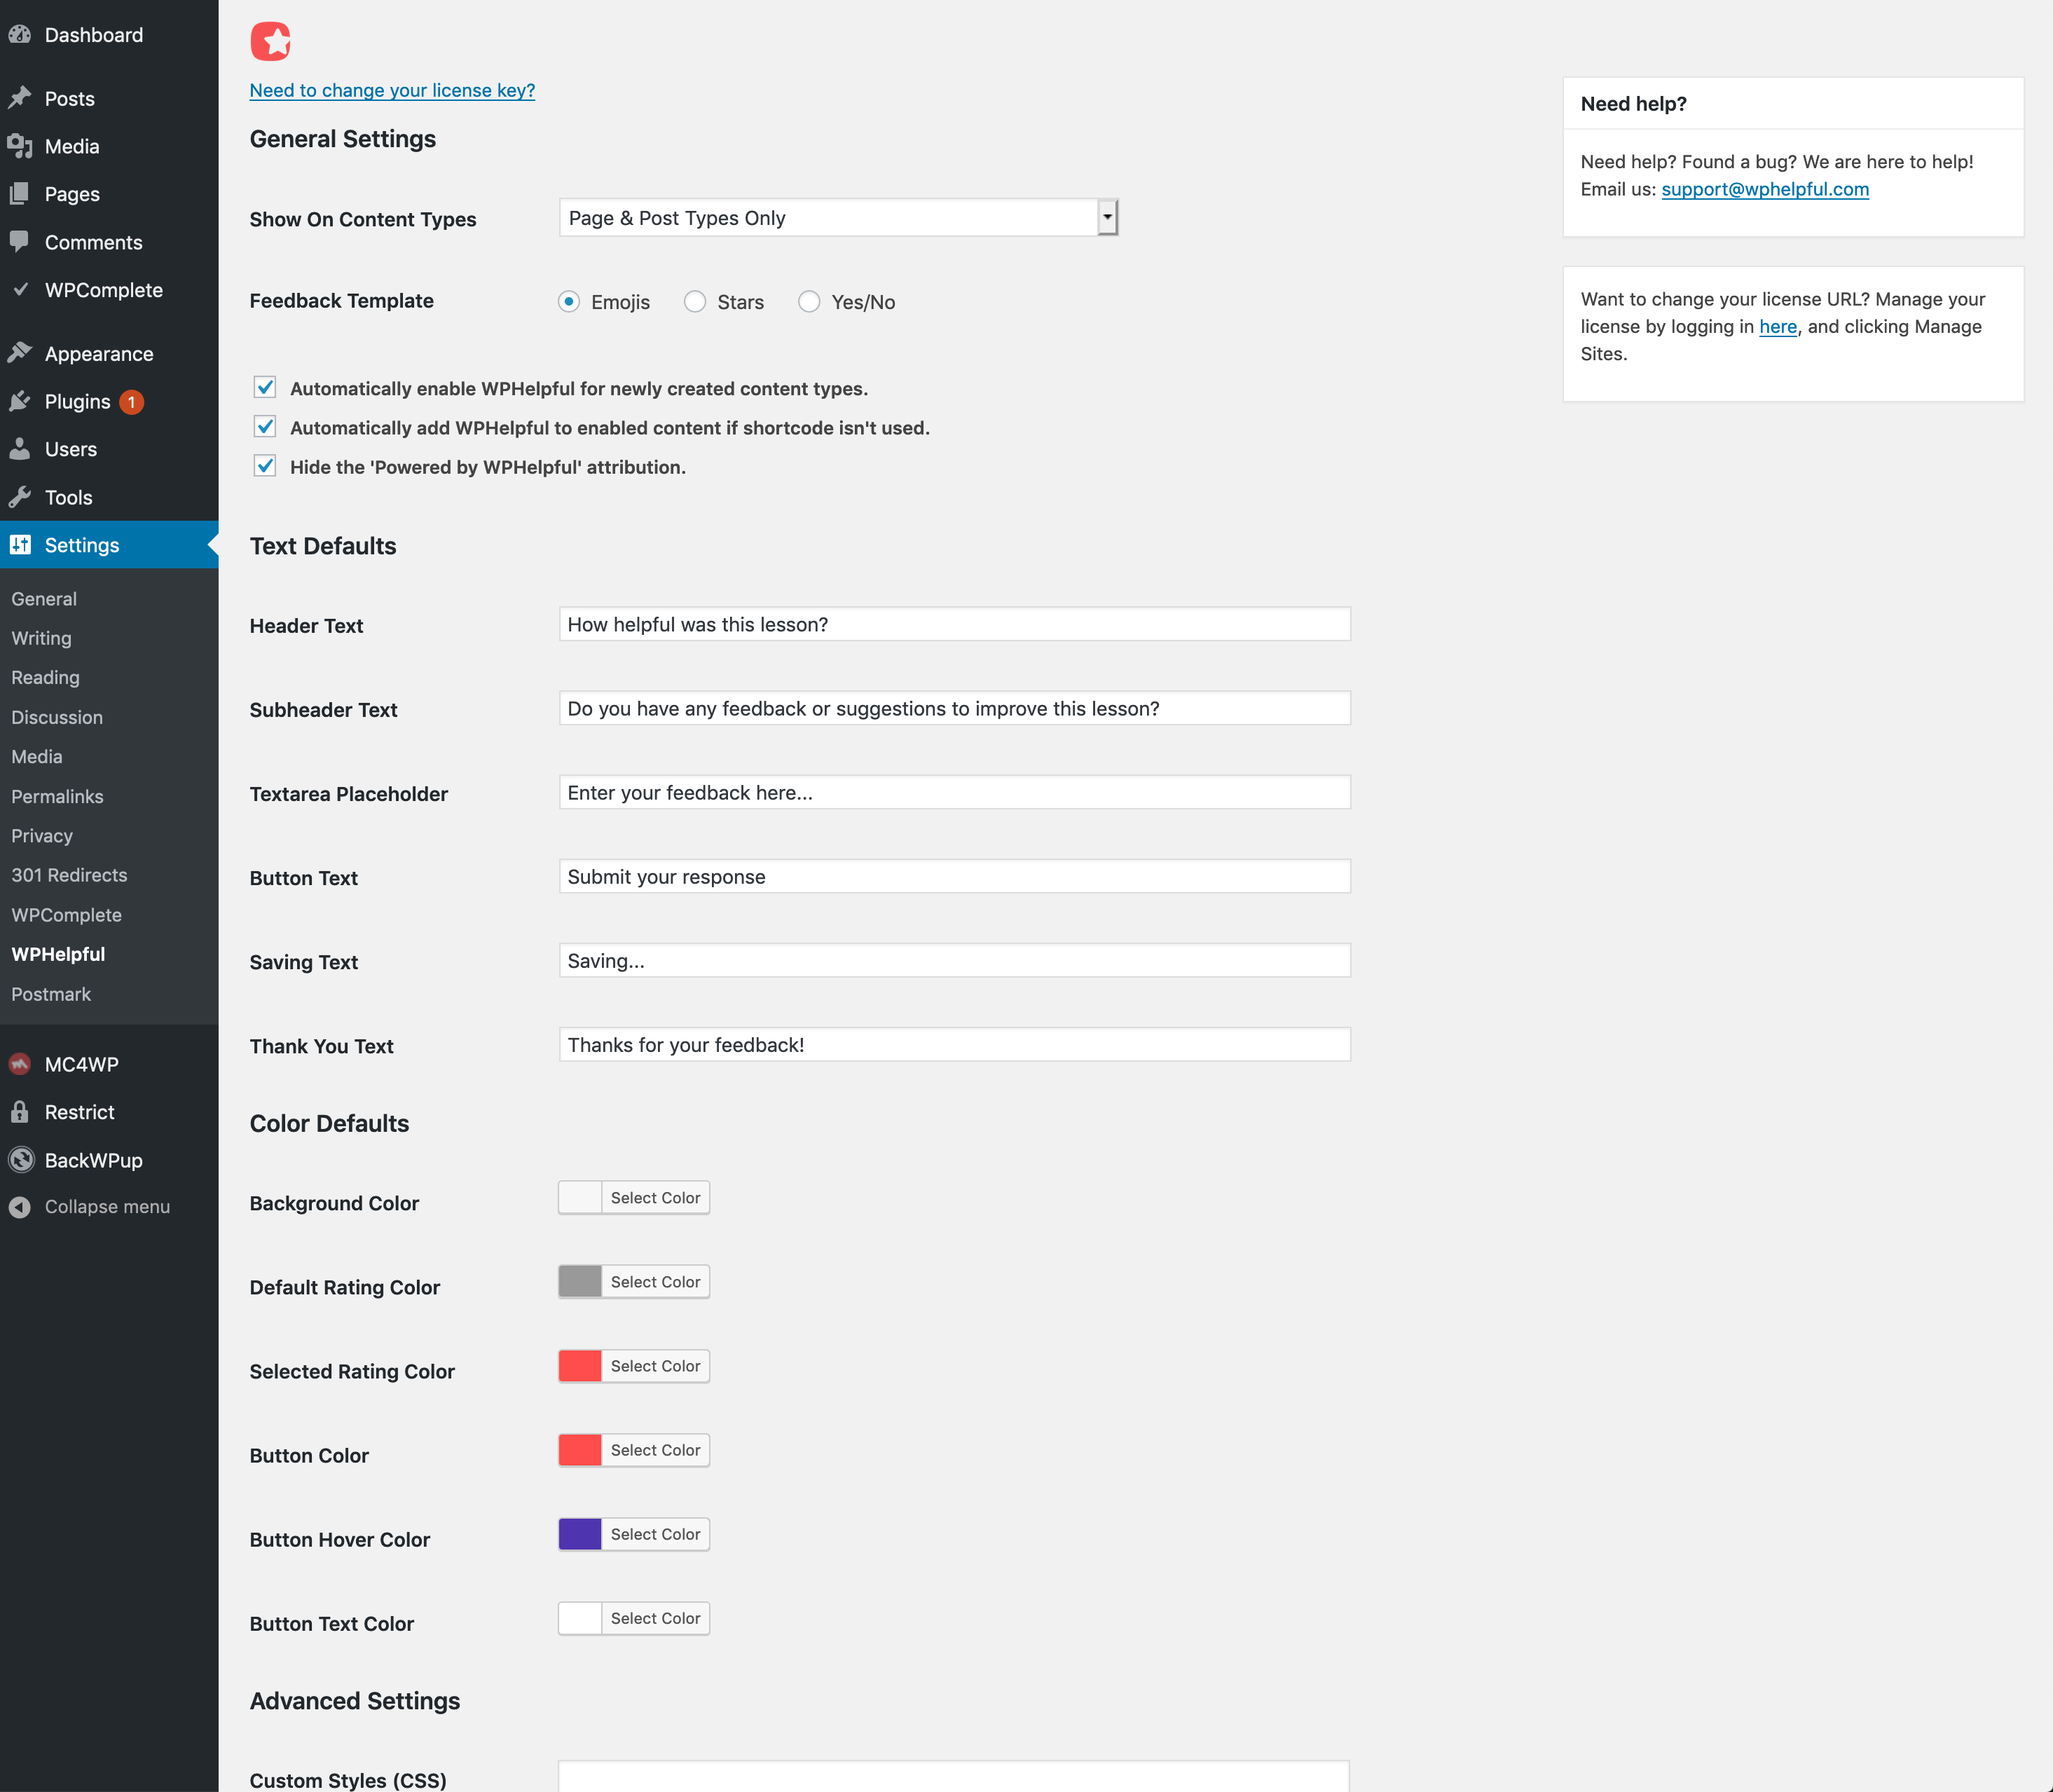
Task: Toggle hiding the Powered by WPHelpful attribution
Action: tap(265, 466)
